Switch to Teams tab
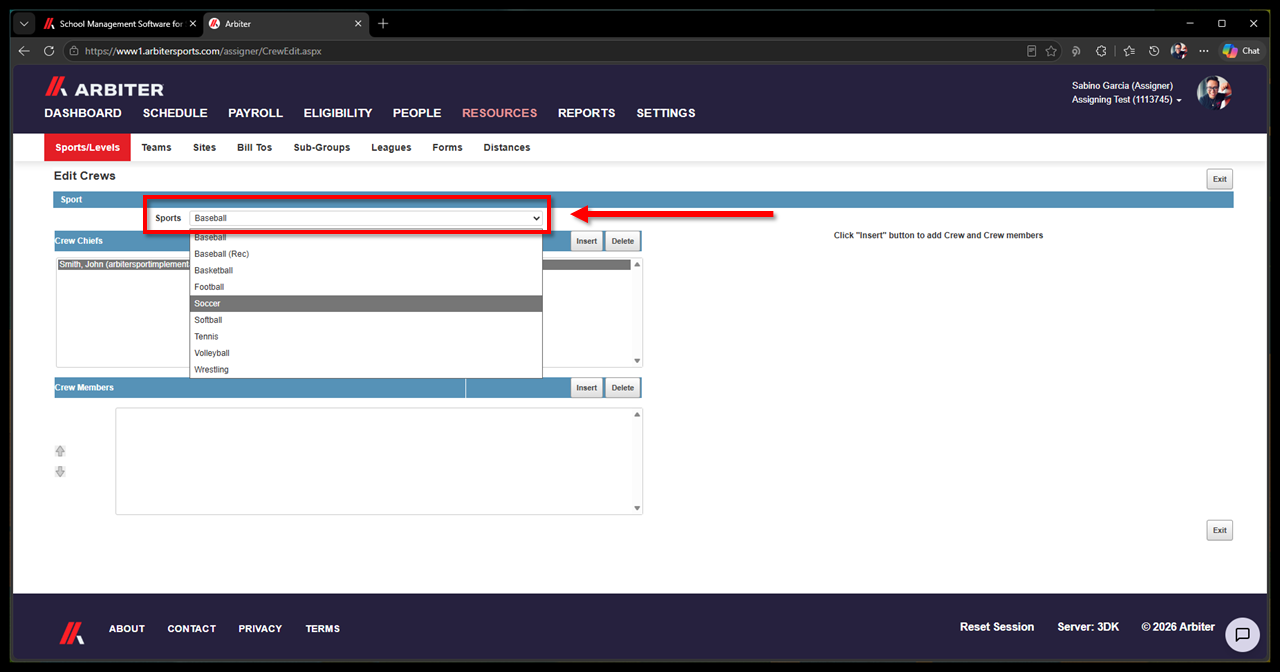The image size is (1280, 672). (x=156, y=147)
